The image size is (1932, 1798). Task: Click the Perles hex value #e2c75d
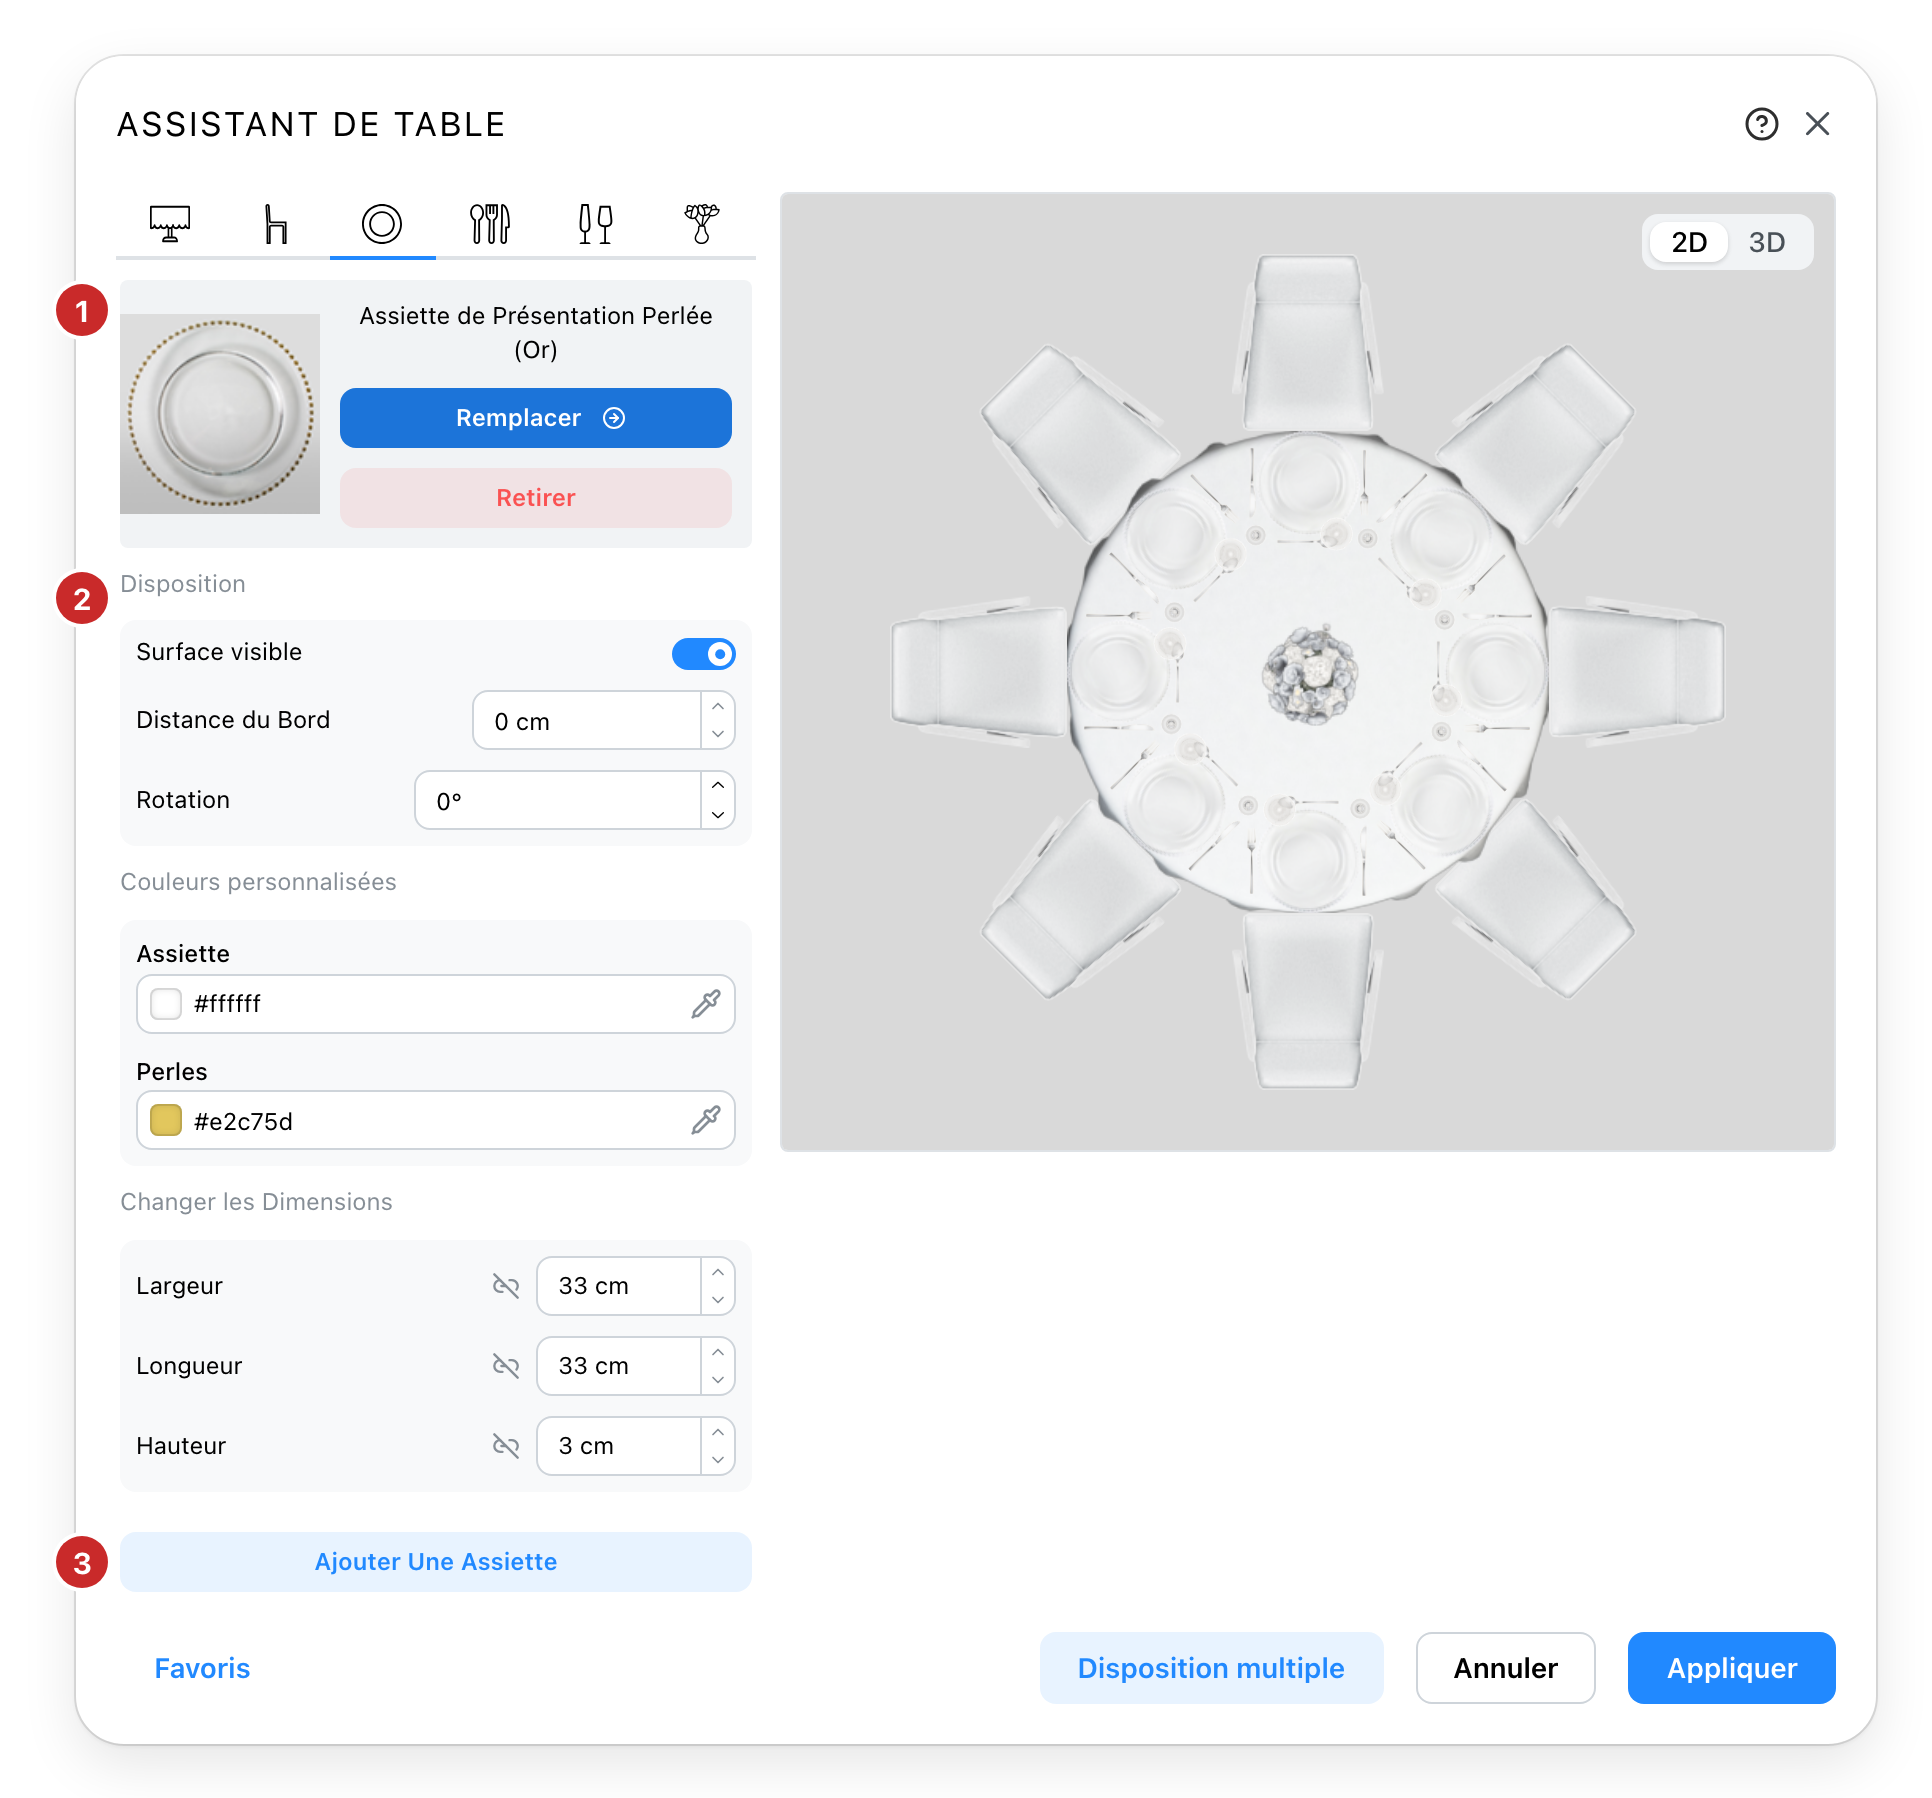[x=243, y=1121]
